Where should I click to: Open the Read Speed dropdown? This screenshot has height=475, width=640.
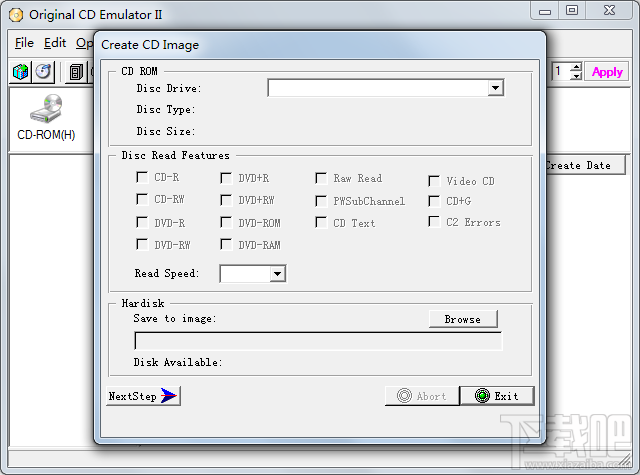click(278, 273)
